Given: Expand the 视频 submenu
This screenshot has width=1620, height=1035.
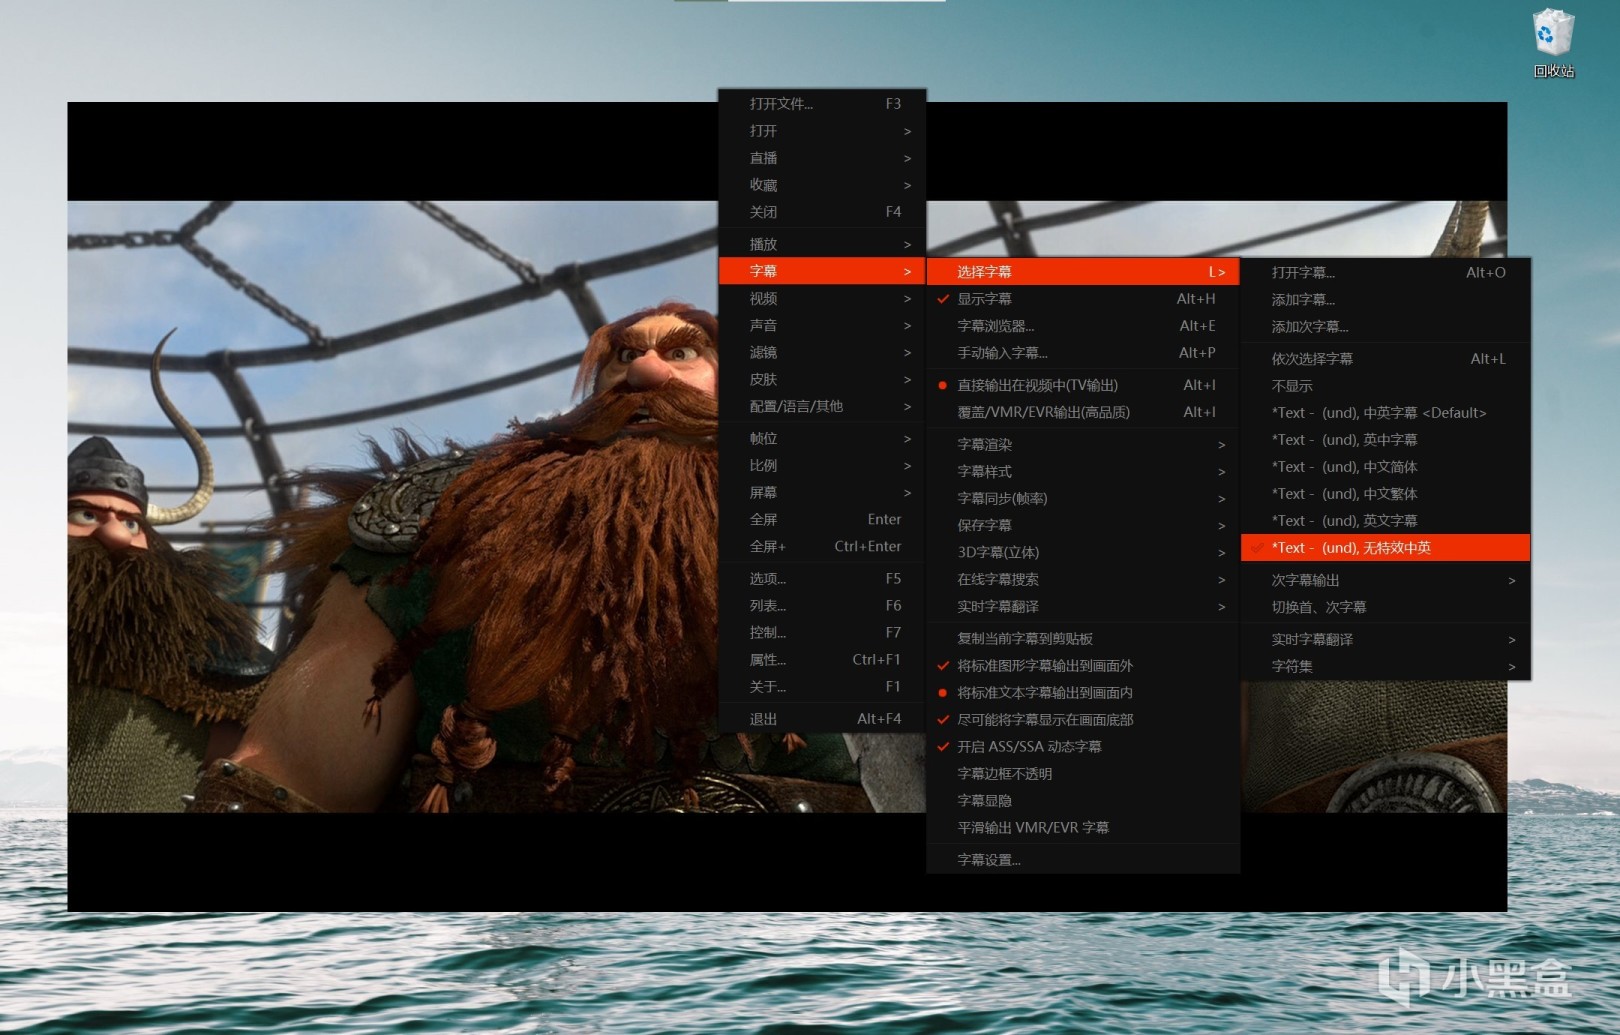Looking at the screenshot, I should pos(822,298).
